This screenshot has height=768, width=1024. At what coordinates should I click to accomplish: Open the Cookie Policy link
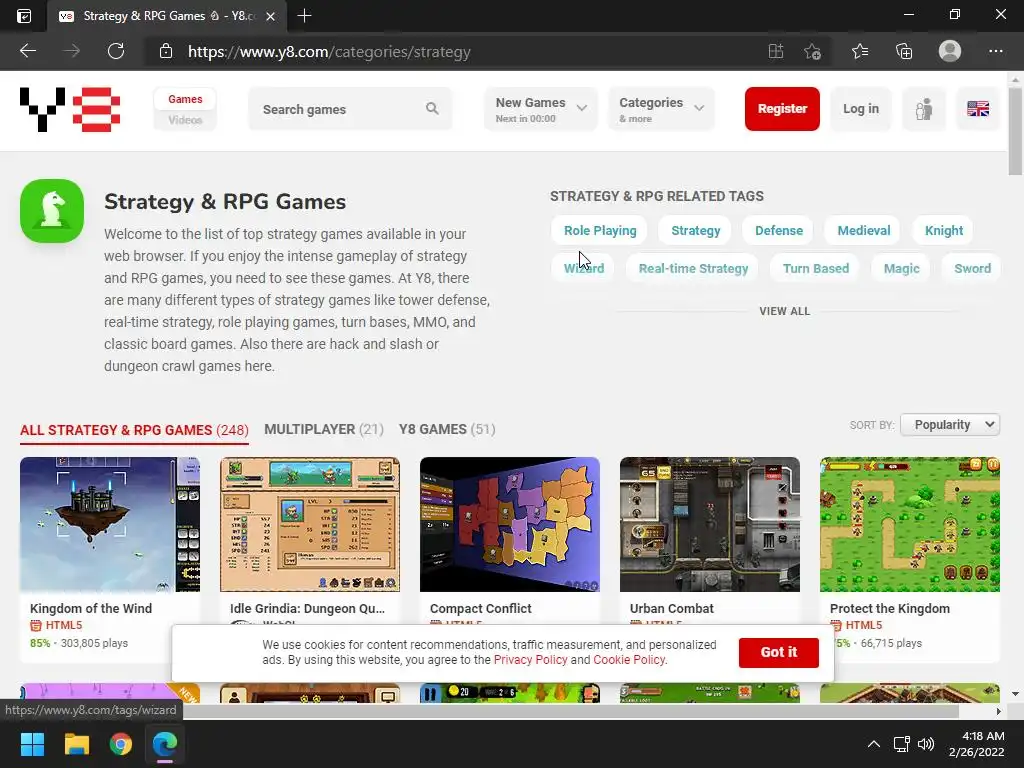point(629,660)
